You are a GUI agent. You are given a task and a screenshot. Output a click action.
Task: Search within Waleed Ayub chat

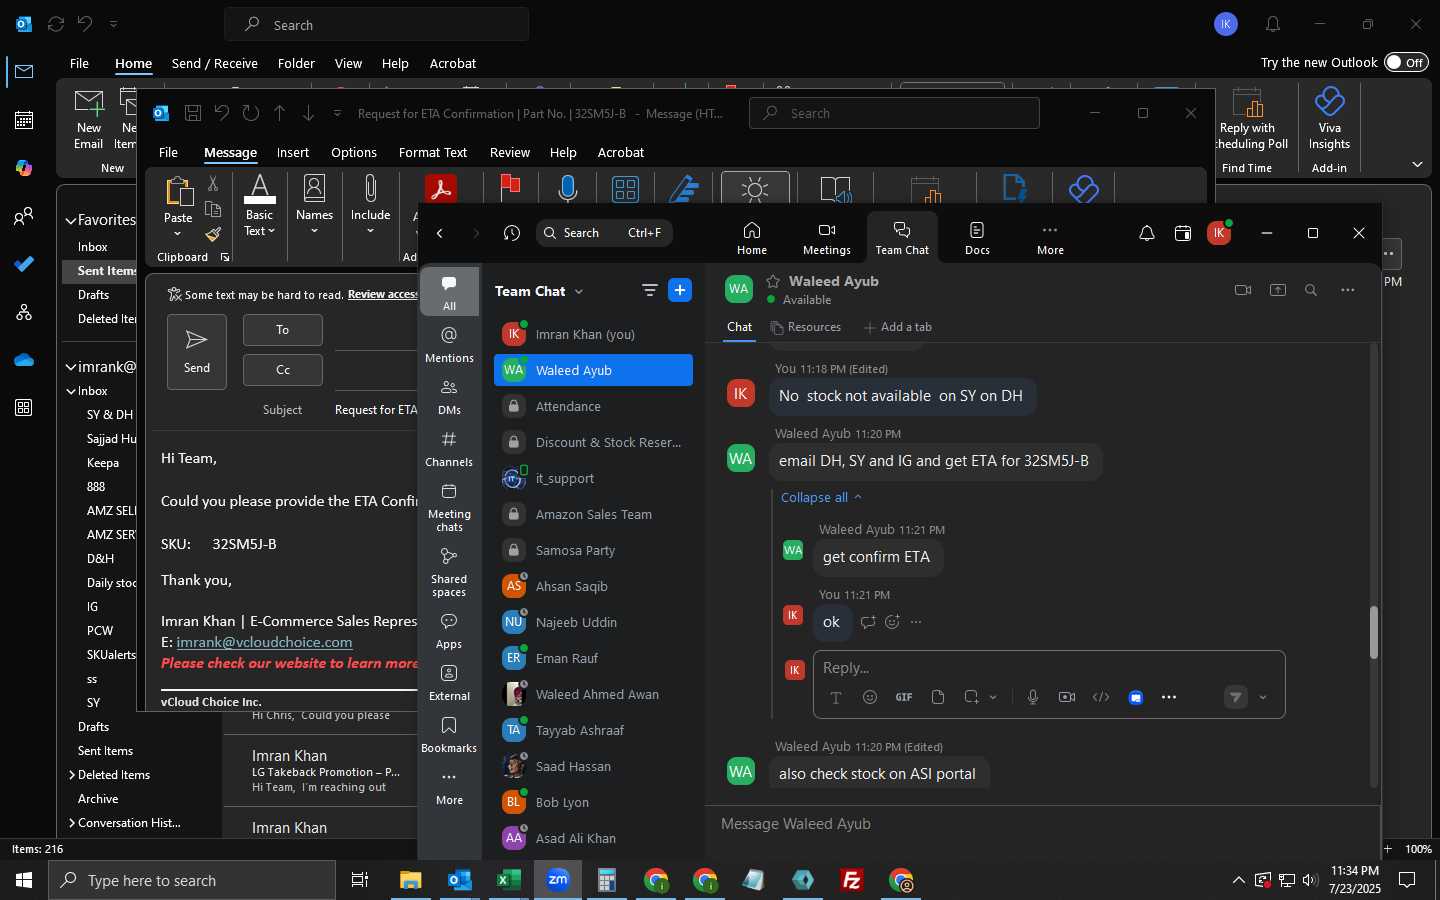pos(1311,290)
